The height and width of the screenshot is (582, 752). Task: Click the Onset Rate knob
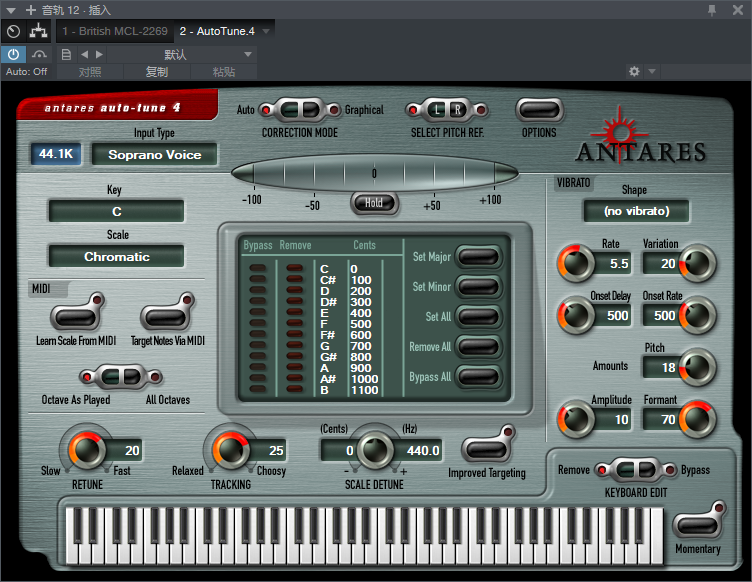697,315
